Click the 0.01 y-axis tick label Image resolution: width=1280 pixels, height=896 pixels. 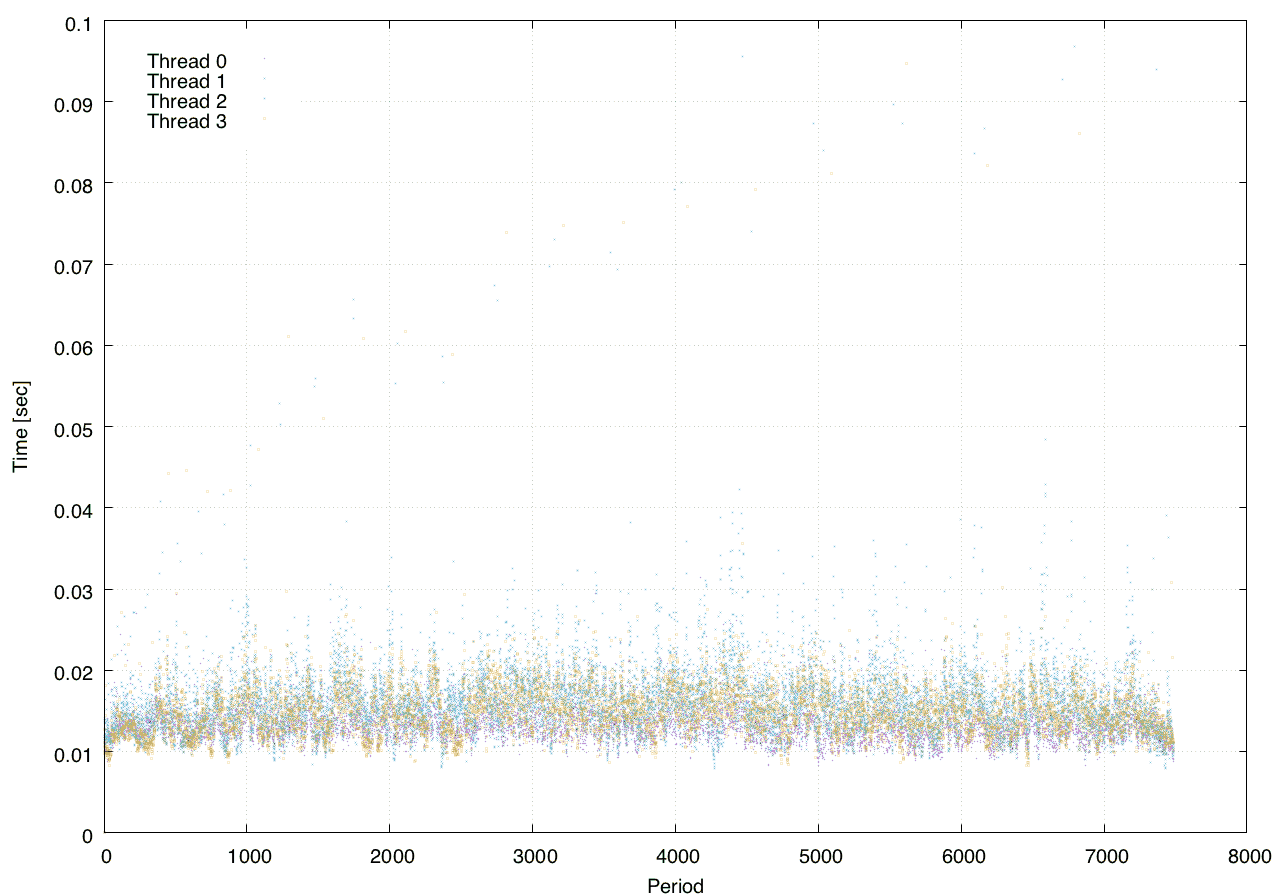[72, 753]
